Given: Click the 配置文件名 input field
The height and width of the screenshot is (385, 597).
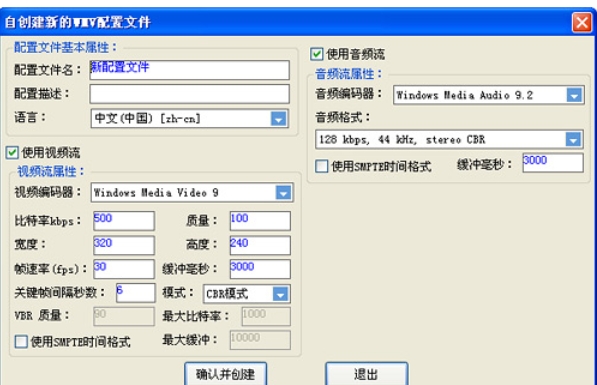Looking at the screenshot, I should point(190,70).
